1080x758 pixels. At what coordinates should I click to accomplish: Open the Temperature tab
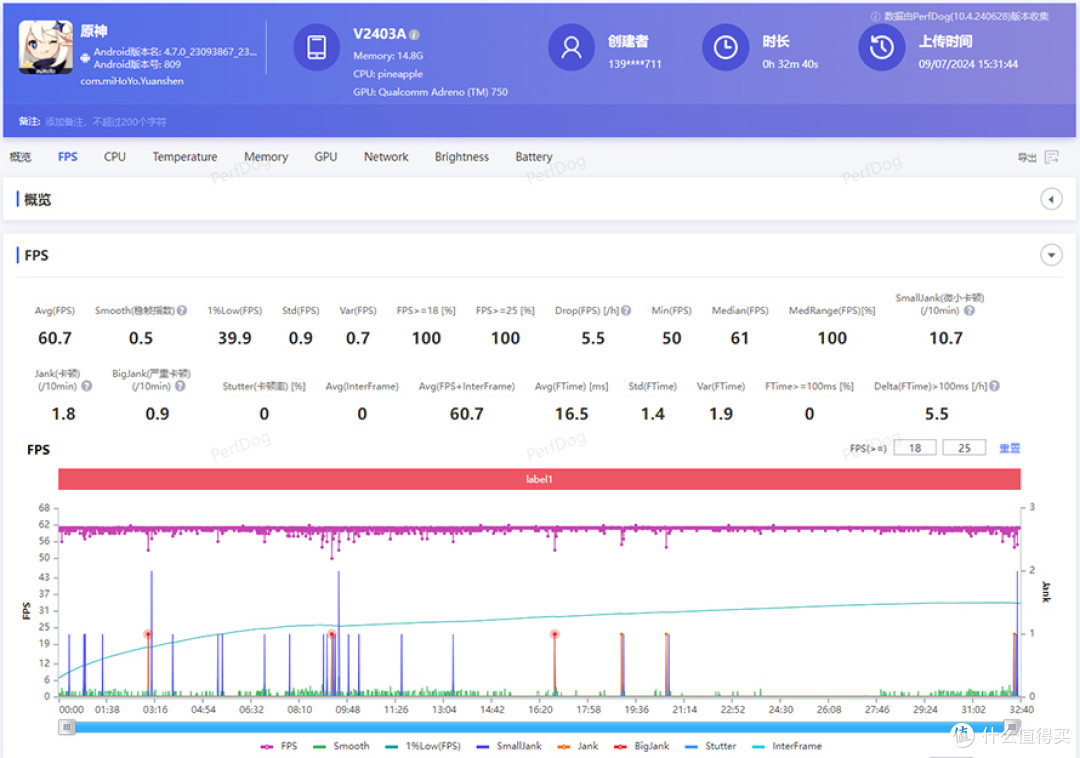185,157
